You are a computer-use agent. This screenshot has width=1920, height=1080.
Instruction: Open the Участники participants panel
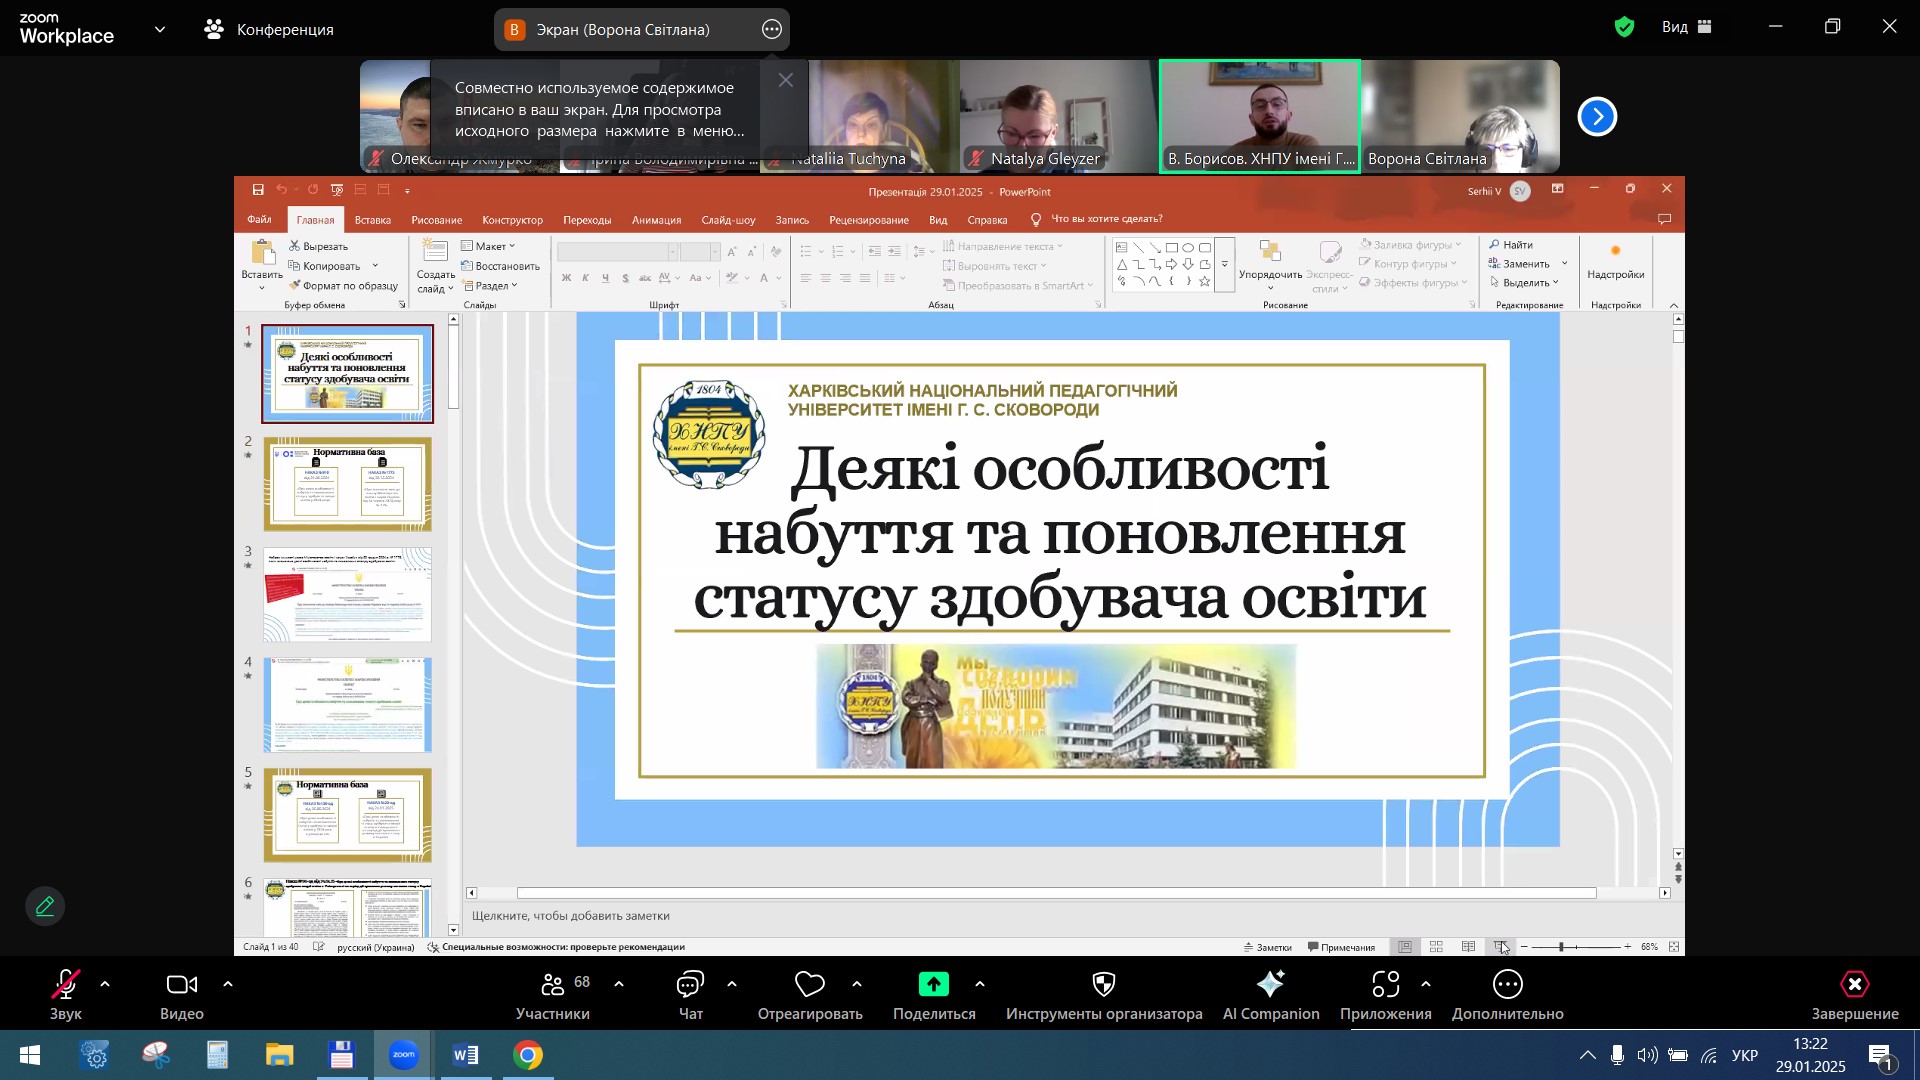click(553, 995)
